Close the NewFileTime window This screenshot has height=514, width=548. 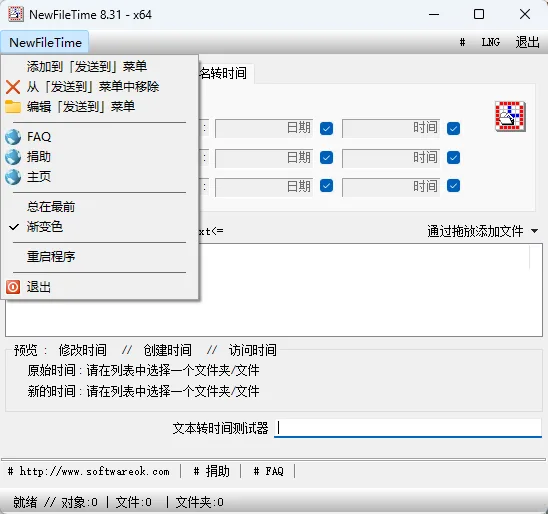point(525,14)
